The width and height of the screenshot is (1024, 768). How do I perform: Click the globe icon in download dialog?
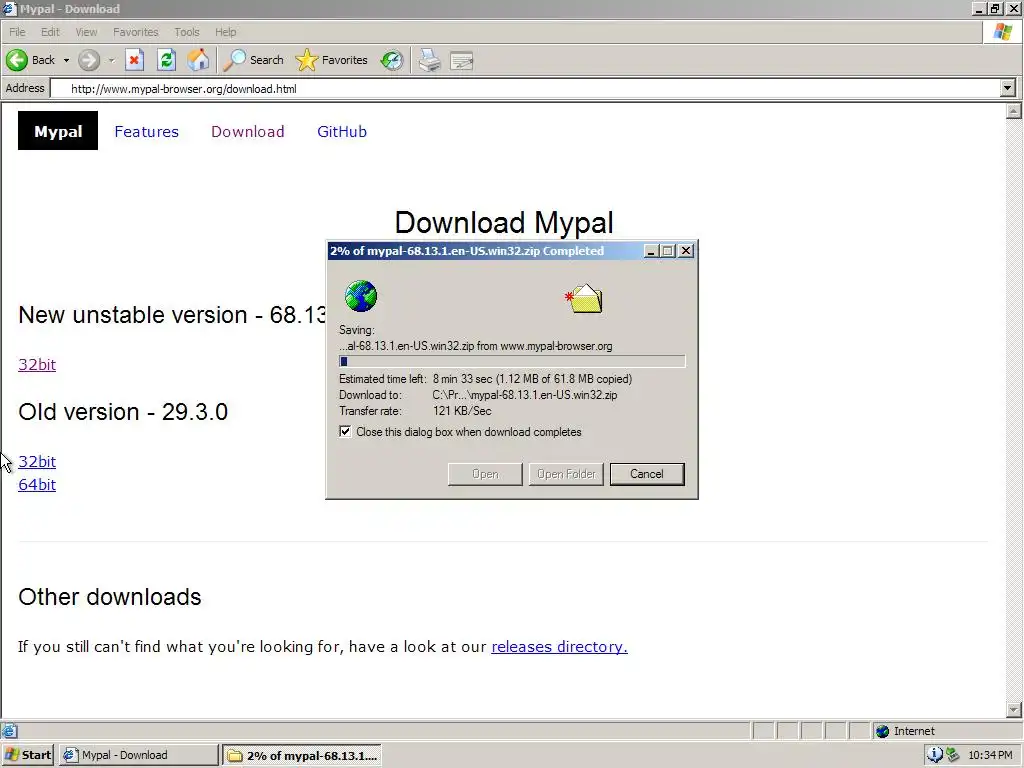(x=361, y=296)
